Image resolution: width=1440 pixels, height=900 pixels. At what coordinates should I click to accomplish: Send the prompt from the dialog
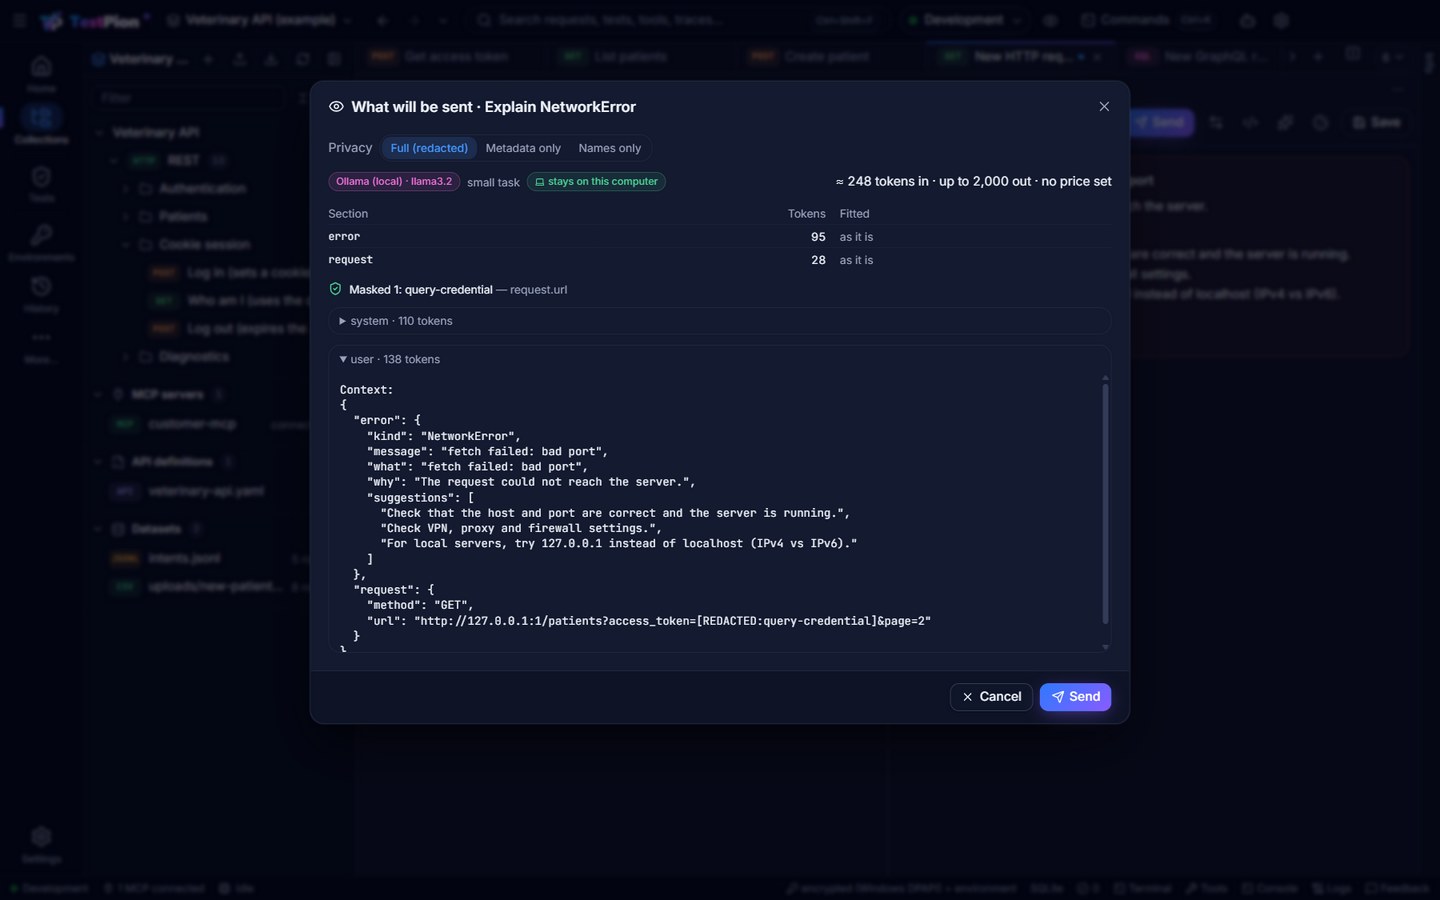click(x=1075, y=697)
